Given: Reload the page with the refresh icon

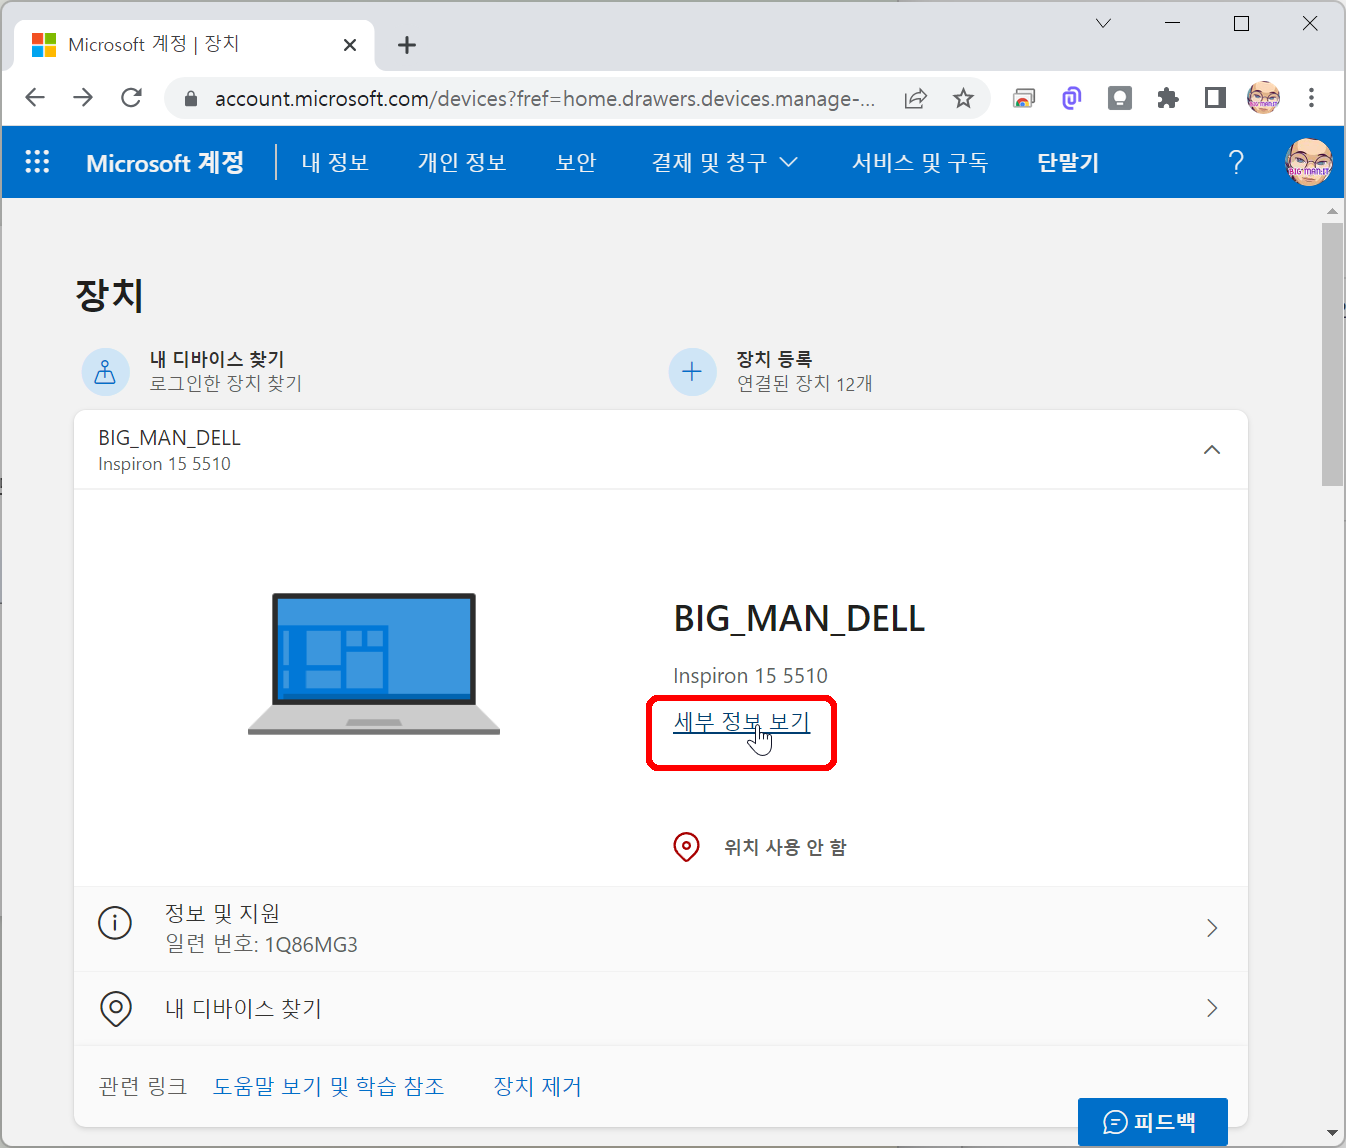Looking at the screenshot, I should tap(131, 97).
